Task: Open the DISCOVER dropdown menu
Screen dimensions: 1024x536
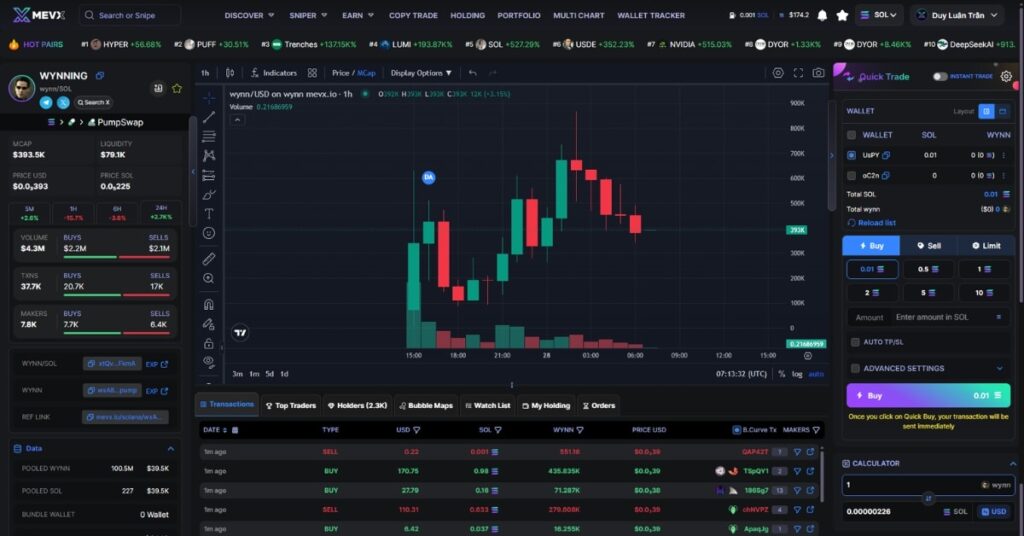Action: click(x=249, y=15)
